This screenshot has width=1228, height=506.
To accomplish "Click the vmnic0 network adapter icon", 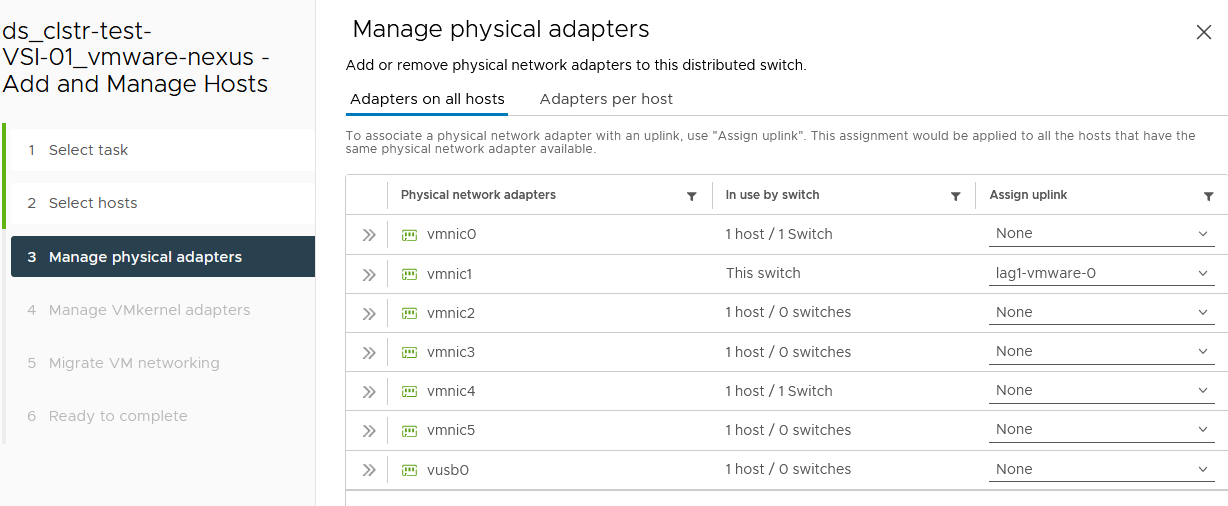I will [x=409, y=235].
